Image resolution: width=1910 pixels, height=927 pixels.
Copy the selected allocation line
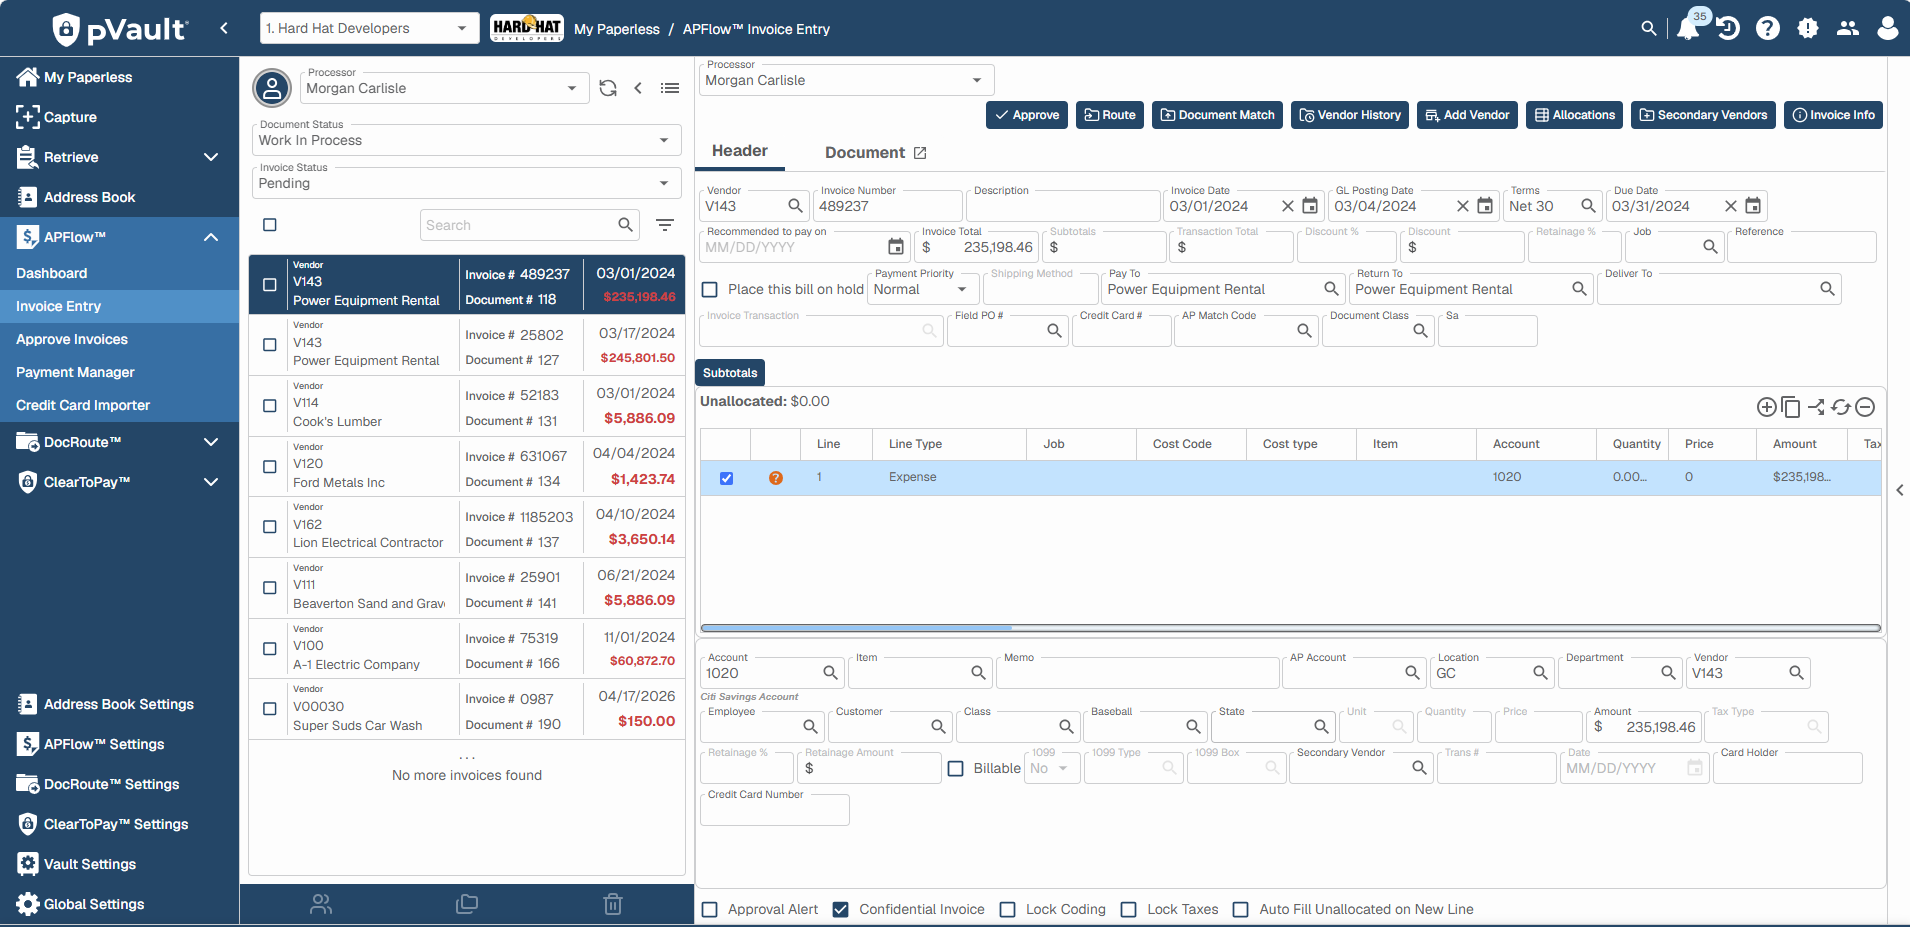(x=1791, y=407)
